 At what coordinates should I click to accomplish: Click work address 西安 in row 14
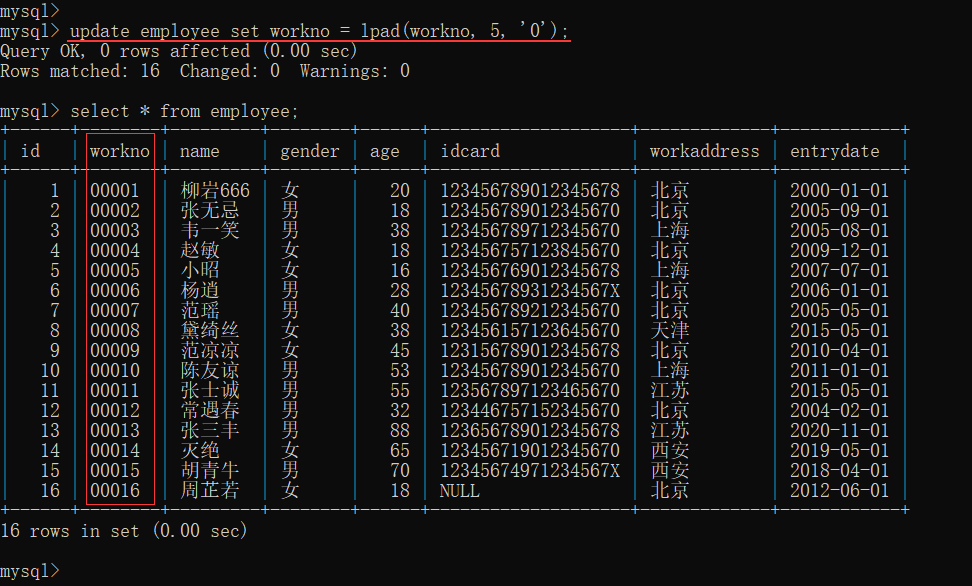point(669,450)
